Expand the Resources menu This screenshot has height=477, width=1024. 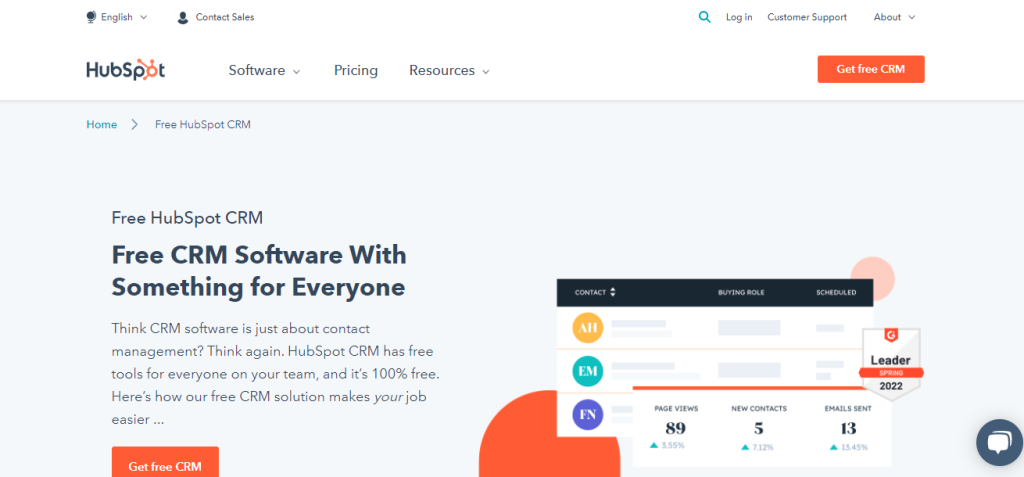449,71
